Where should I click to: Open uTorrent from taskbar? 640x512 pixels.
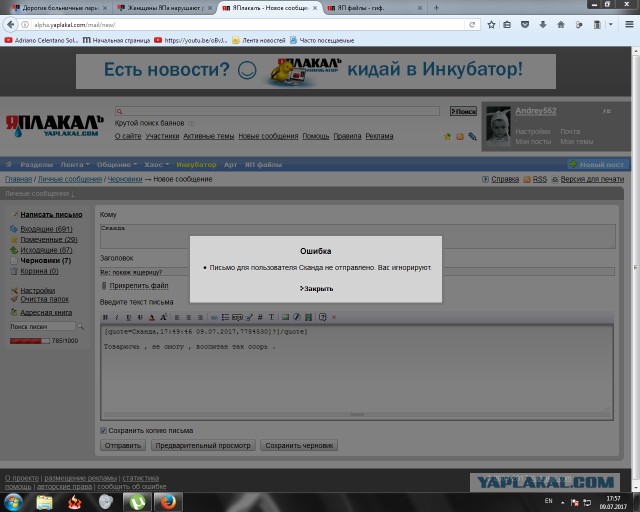[x=137, y=502]
